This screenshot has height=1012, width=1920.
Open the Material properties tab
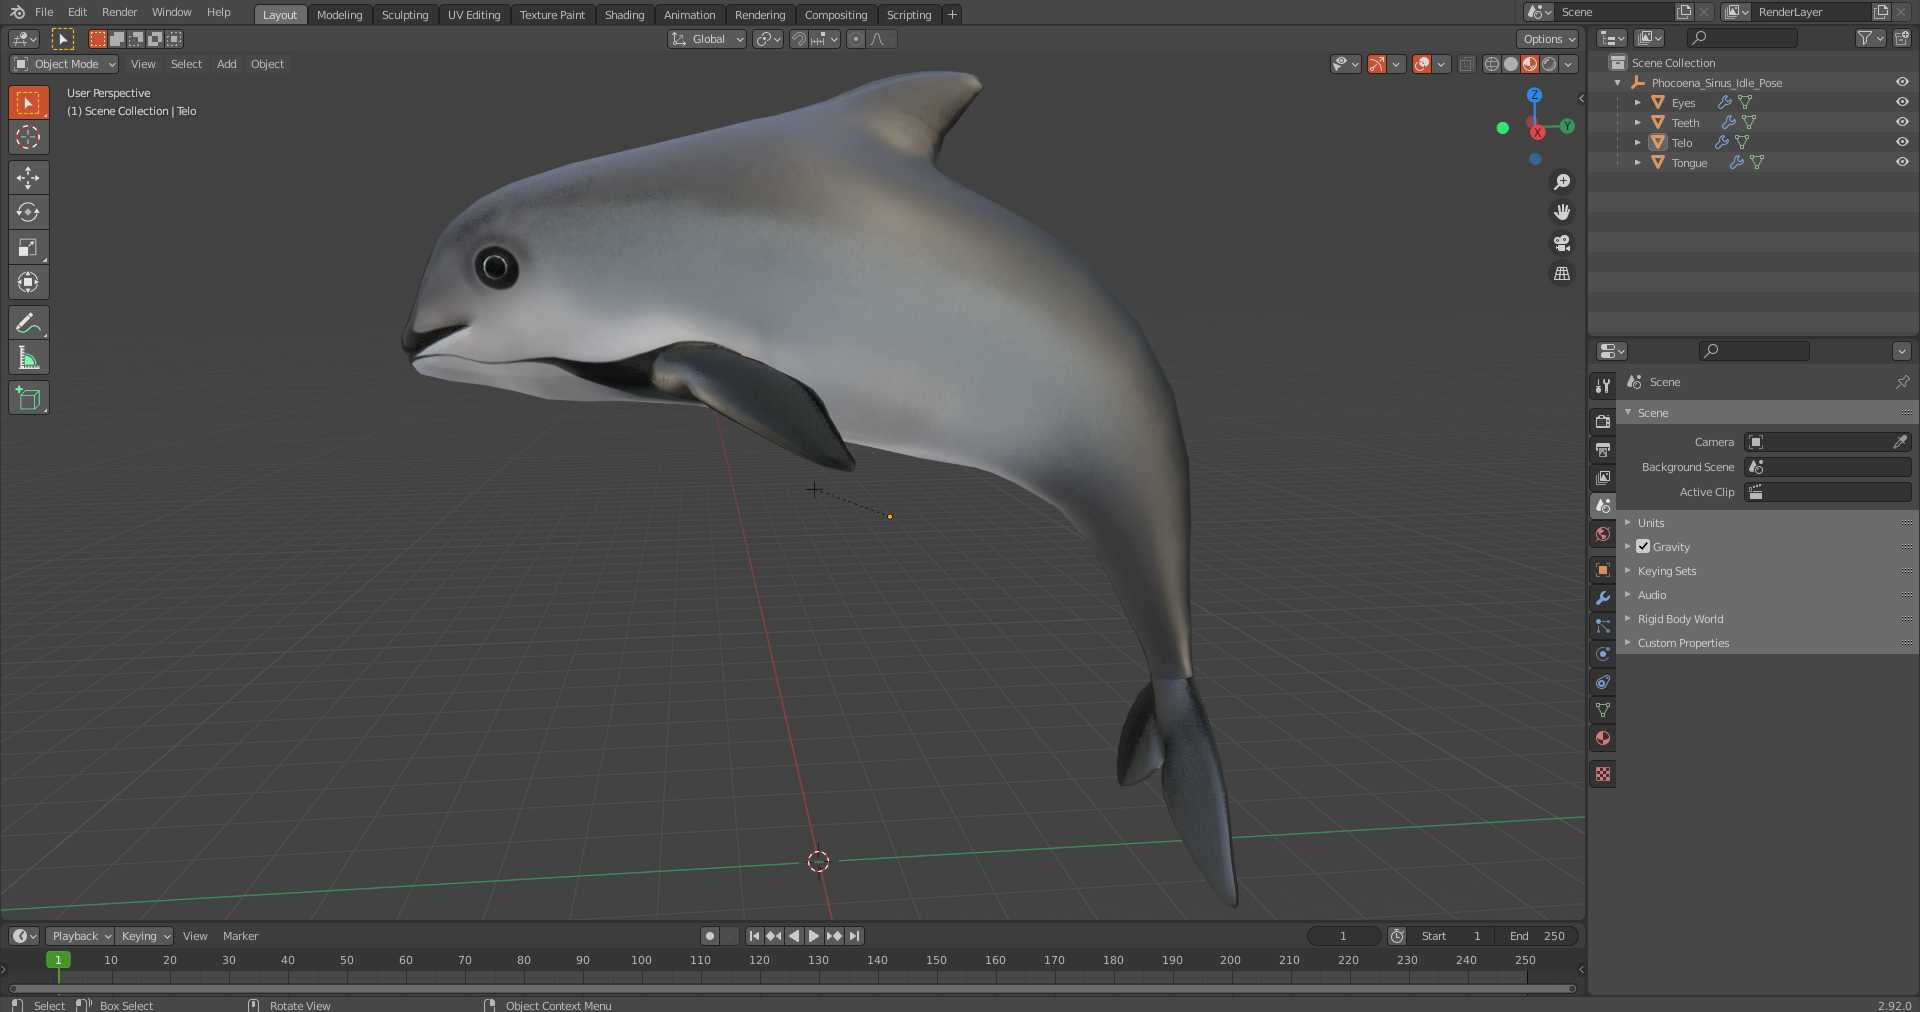click(x=1603, y=738)
